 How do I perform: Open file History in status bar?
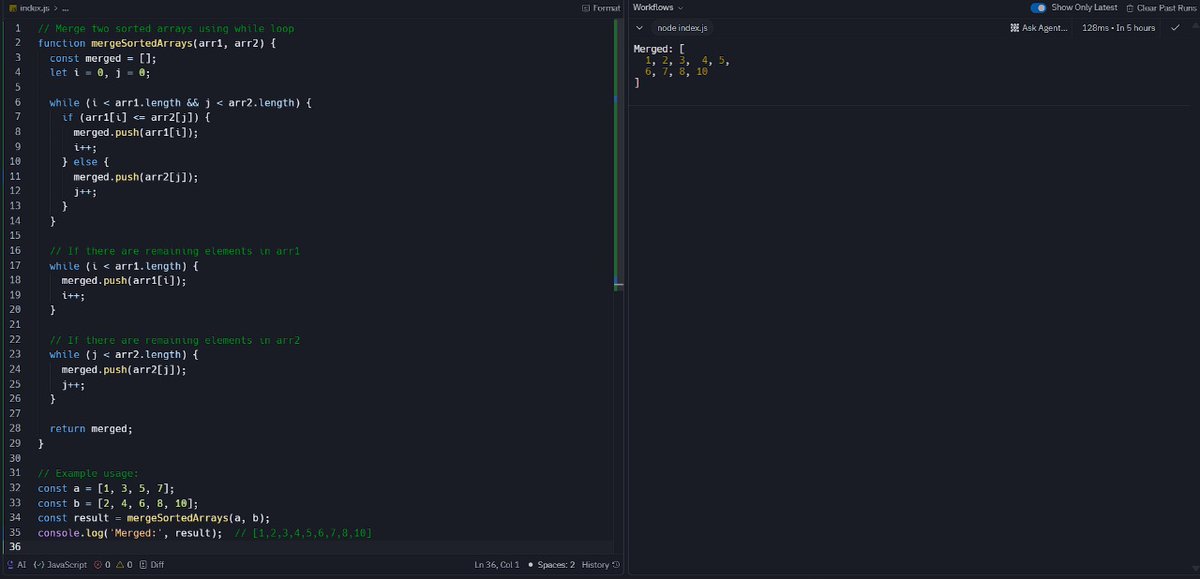(x=601, y=565)
